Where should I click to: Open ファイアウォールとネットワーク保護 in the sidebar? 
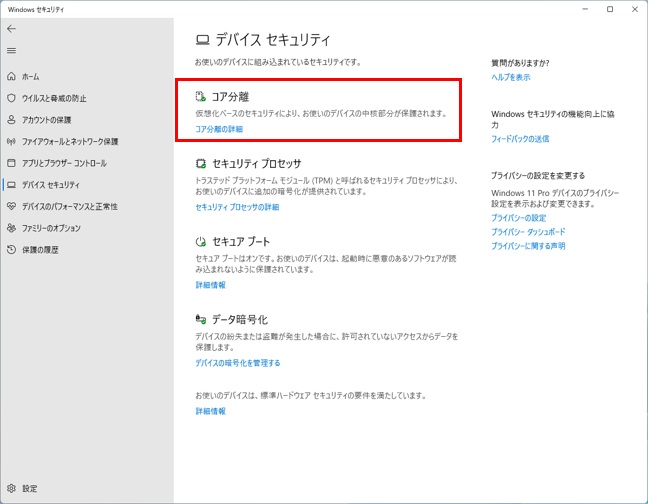point(70,142)
